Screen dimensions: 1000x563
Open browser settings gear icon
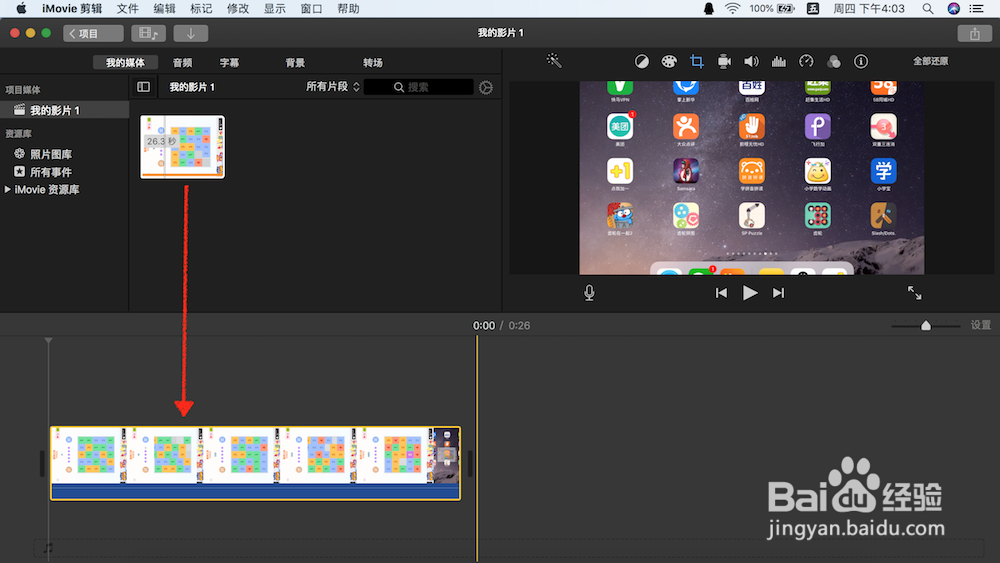coord(486,87)
